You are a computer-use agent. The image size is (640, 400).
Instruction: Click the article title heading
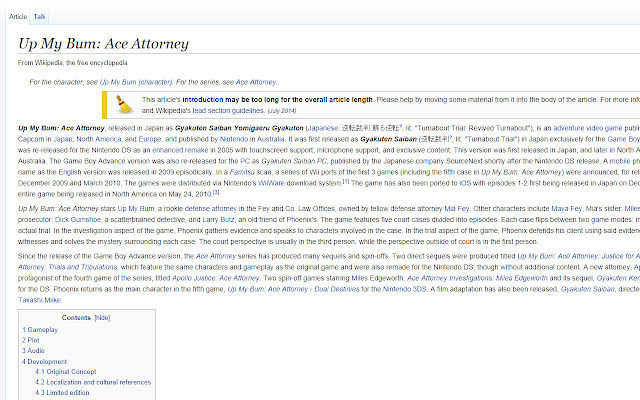pos(104,44)
